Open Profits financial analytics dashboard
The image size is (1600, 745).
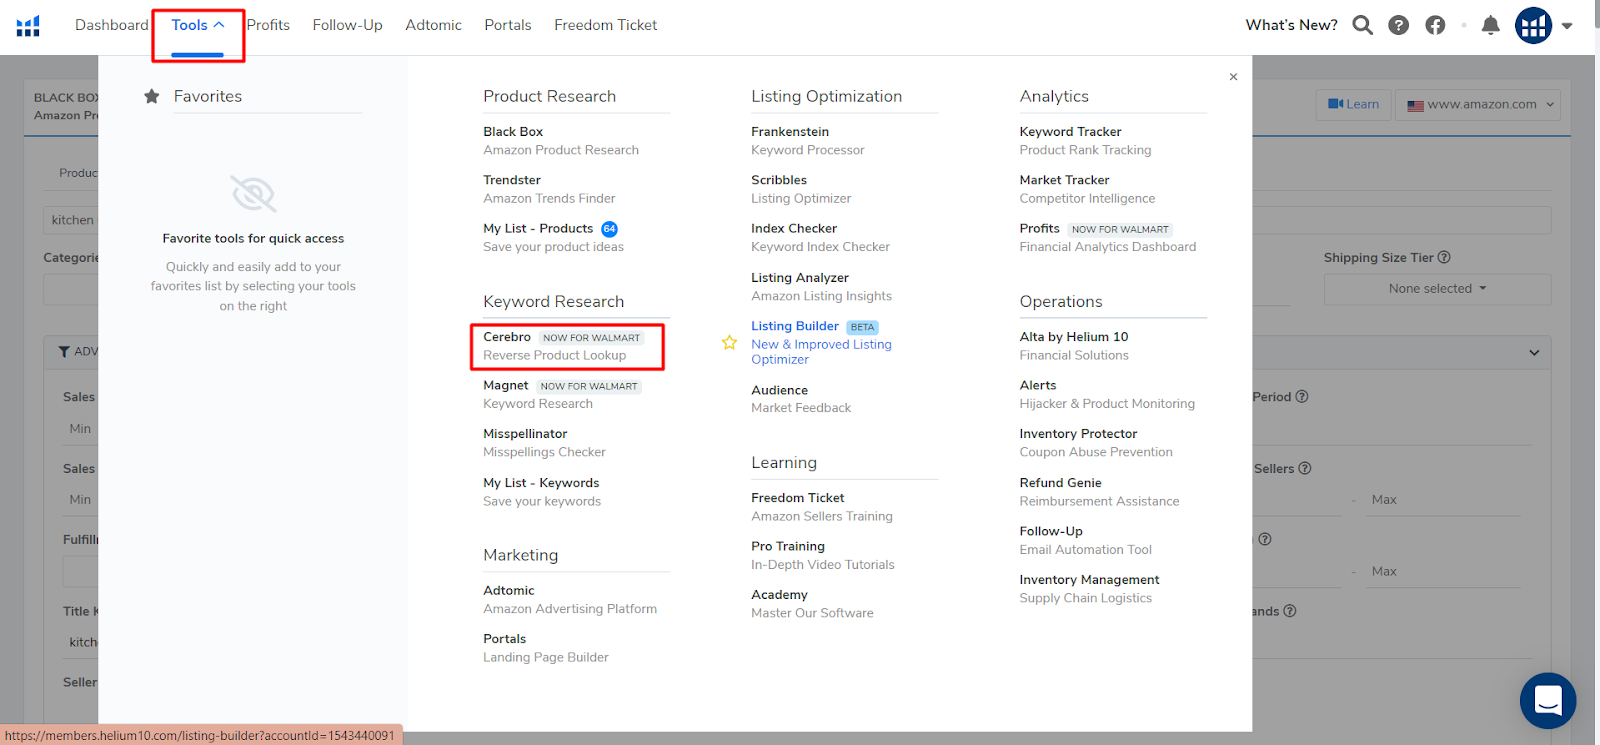point(1107,238)
